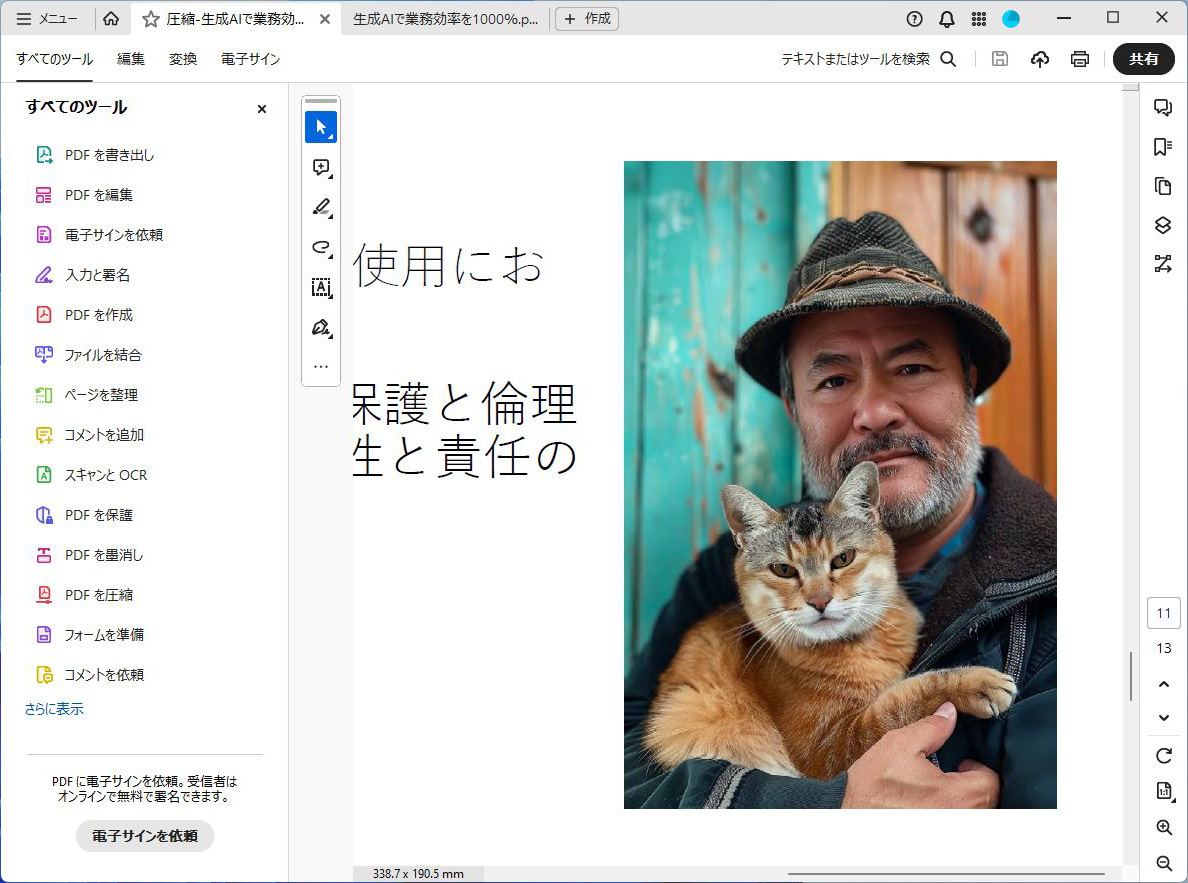Open the structure panel icon
This screenshot has height=883, width=1188.
tap(1163, 264)
